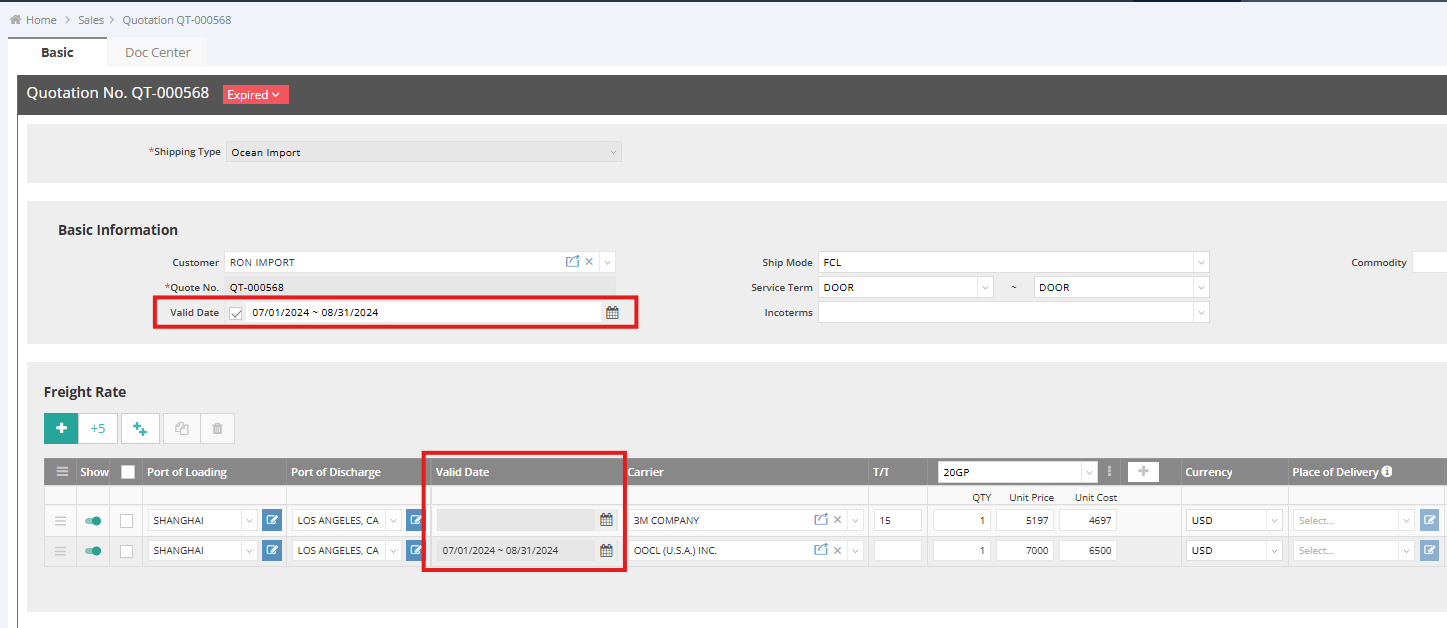Click the Unit Price field showing 5197
This screenshot has height=628, width=1447.
tap(1024, 520)
